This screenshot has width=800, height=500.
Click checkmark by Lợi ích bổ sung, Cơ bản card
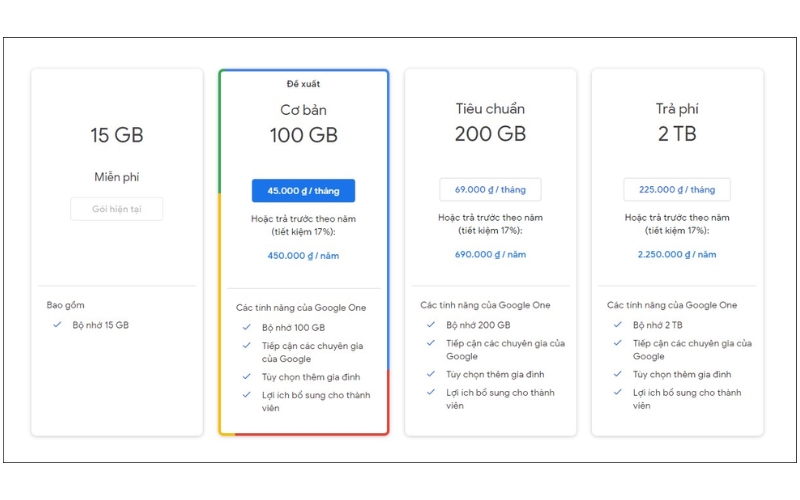click(x=246, y=395)
